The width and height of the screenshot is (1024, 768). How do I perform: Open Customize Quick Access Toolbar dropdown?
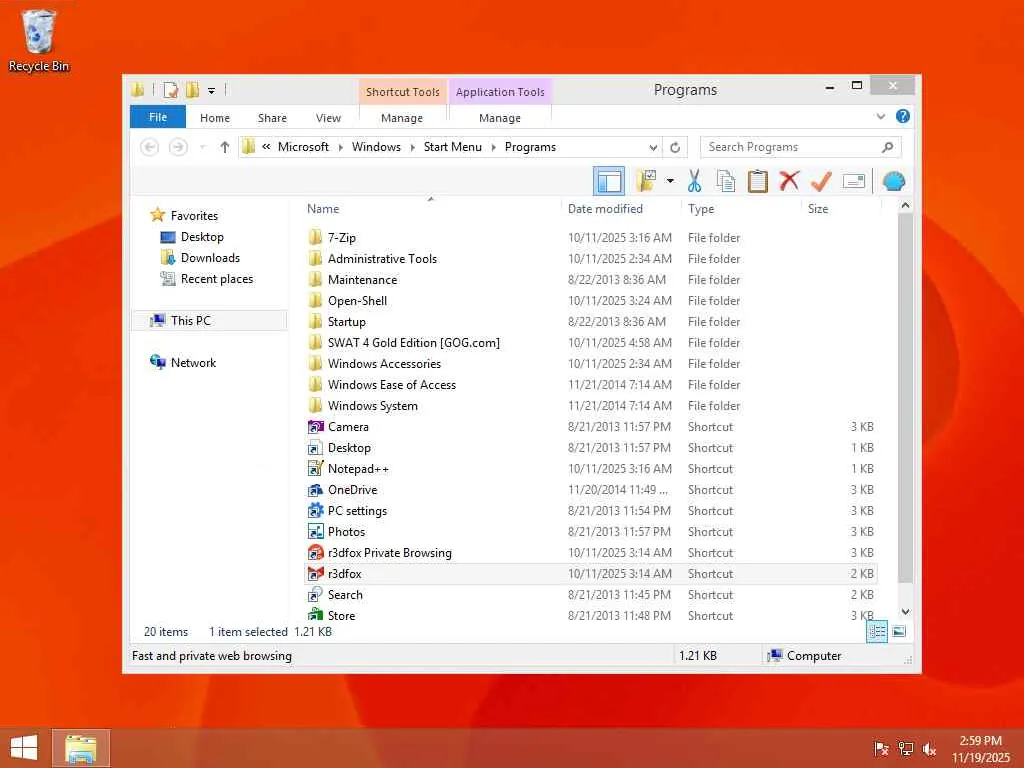pos(212,91)
